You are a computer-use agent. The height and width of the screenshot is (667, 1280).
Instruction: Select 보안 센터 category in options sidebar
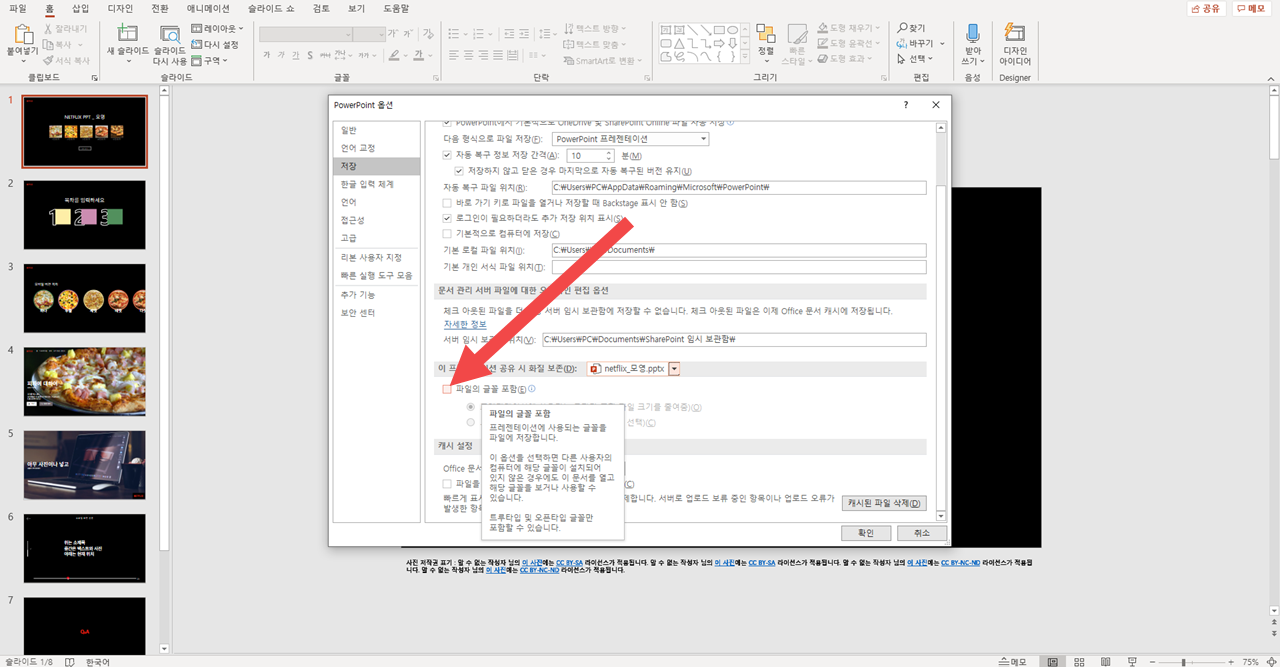(x=377, y=313)
